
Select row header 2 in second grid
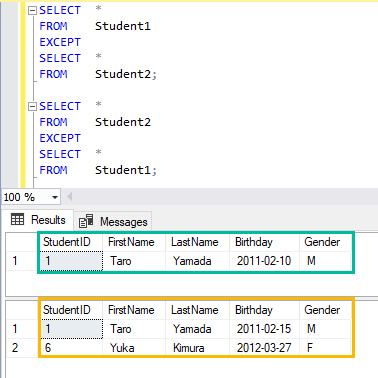[22, 348]
